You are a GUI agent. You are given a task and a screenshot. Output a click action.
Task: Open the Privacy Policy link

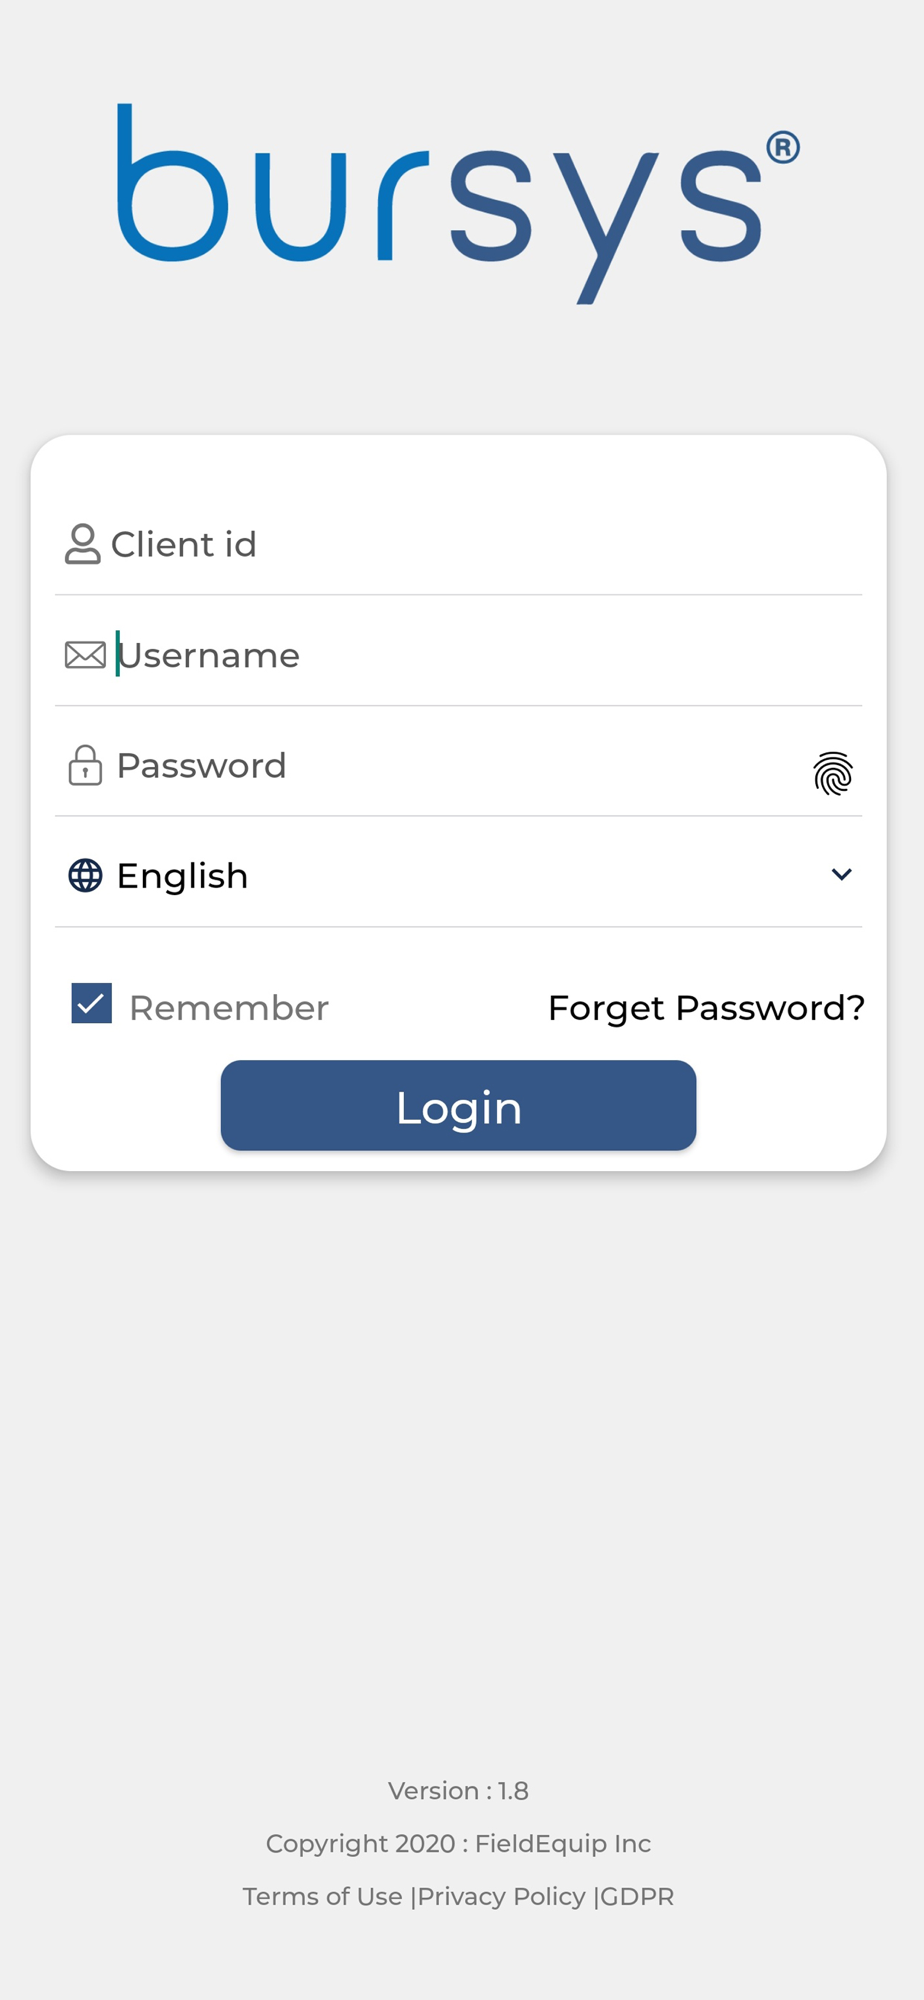click(501, 1896)
